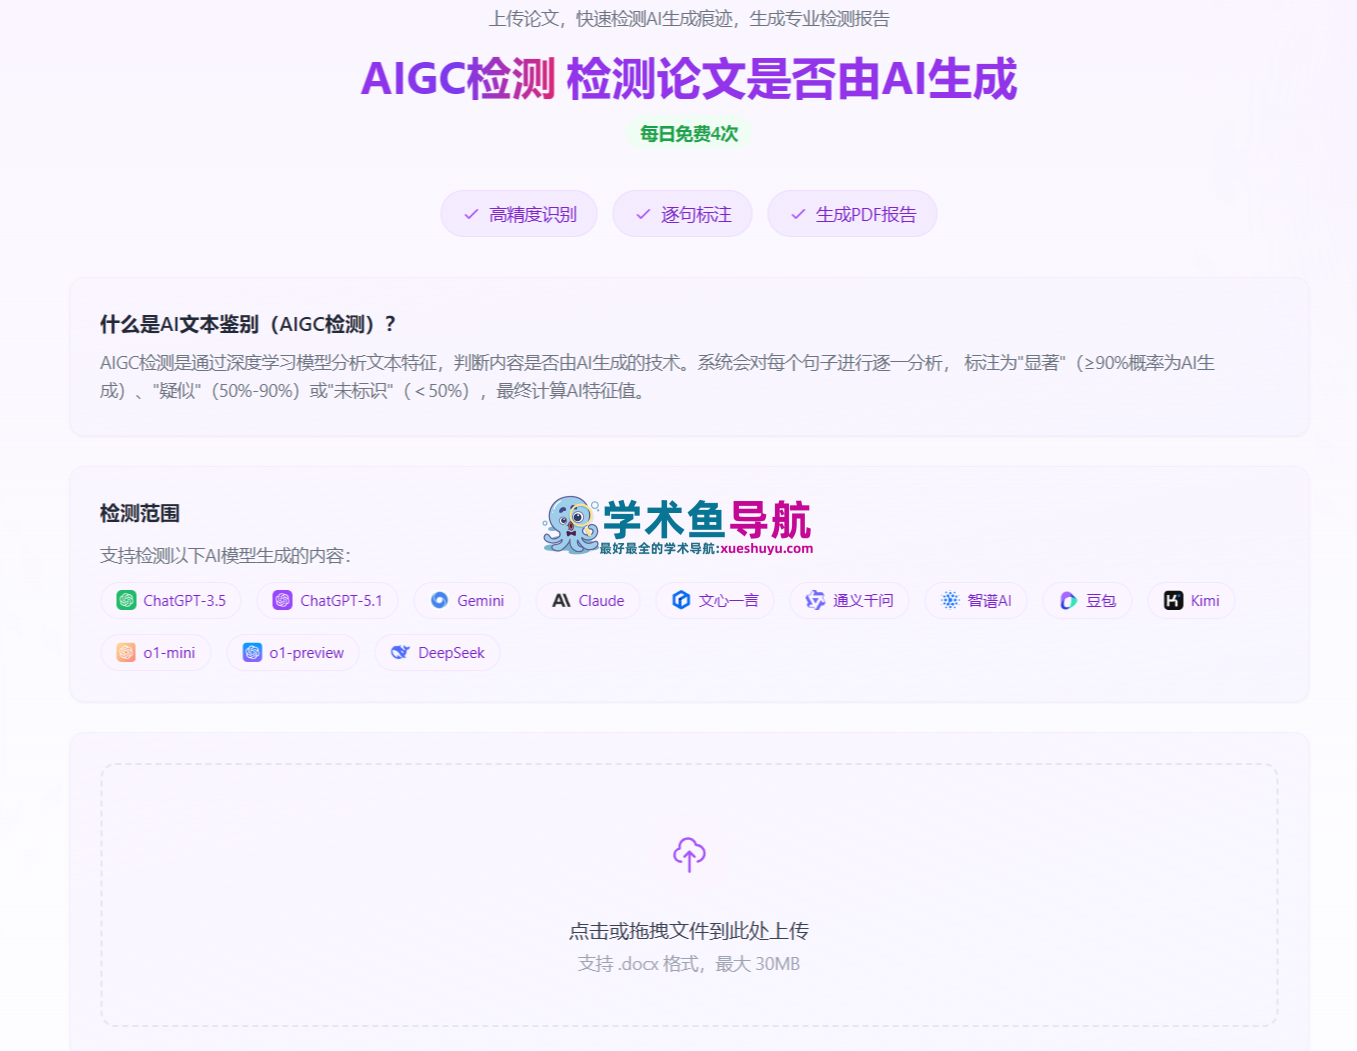Click the Gemini model icon

438,600
